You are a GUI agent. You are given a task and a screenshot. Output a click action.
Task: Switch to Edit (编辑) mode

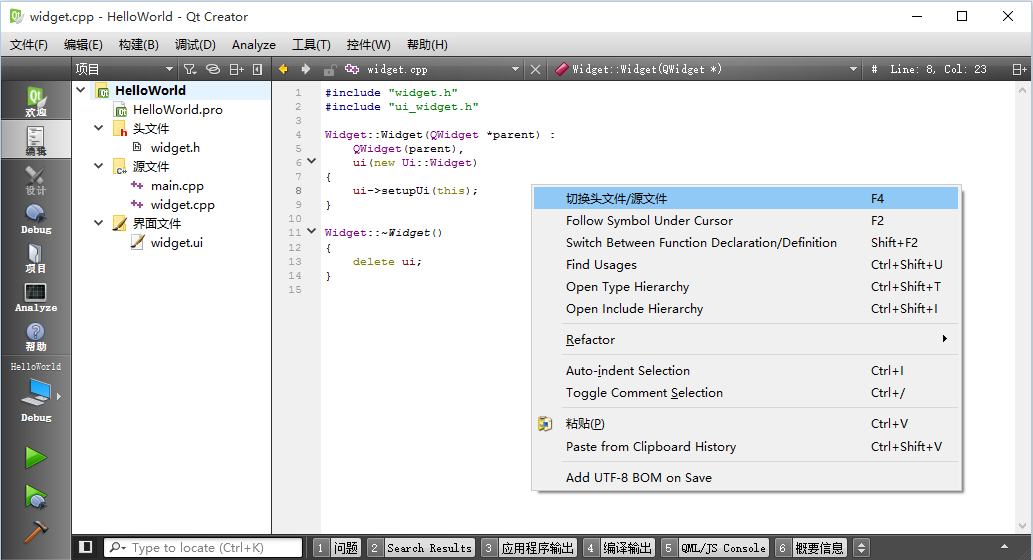(x=36, y=140)
